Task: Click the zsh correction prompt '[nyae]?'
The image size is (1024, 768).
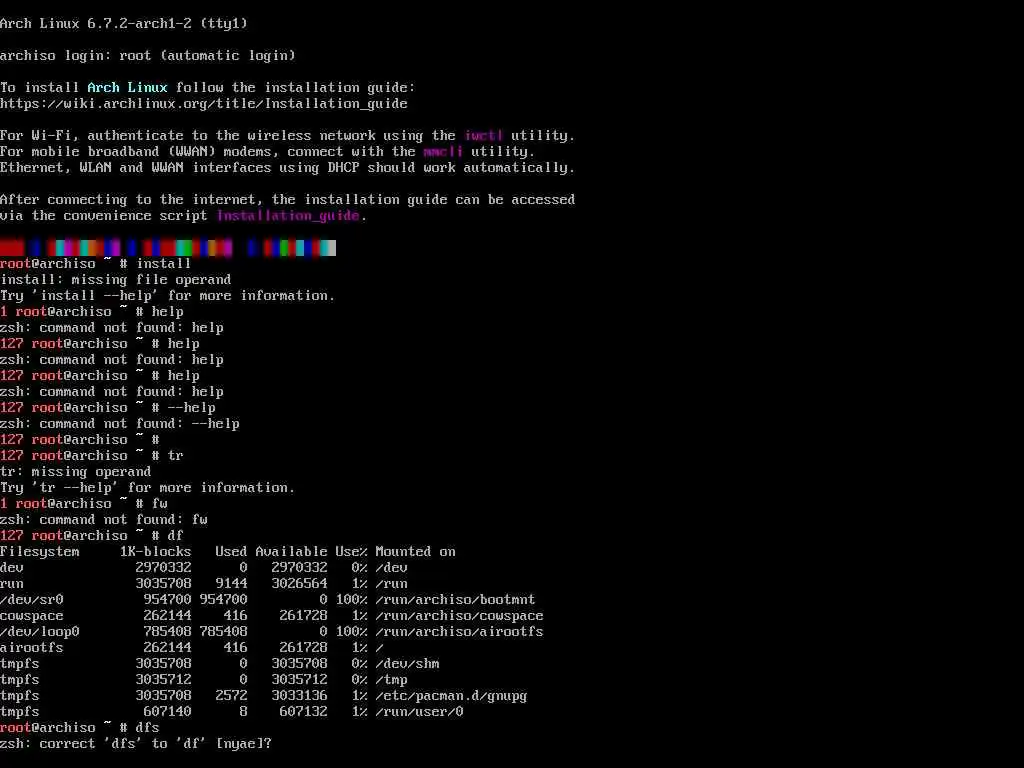Action: (x=244, y=743)
